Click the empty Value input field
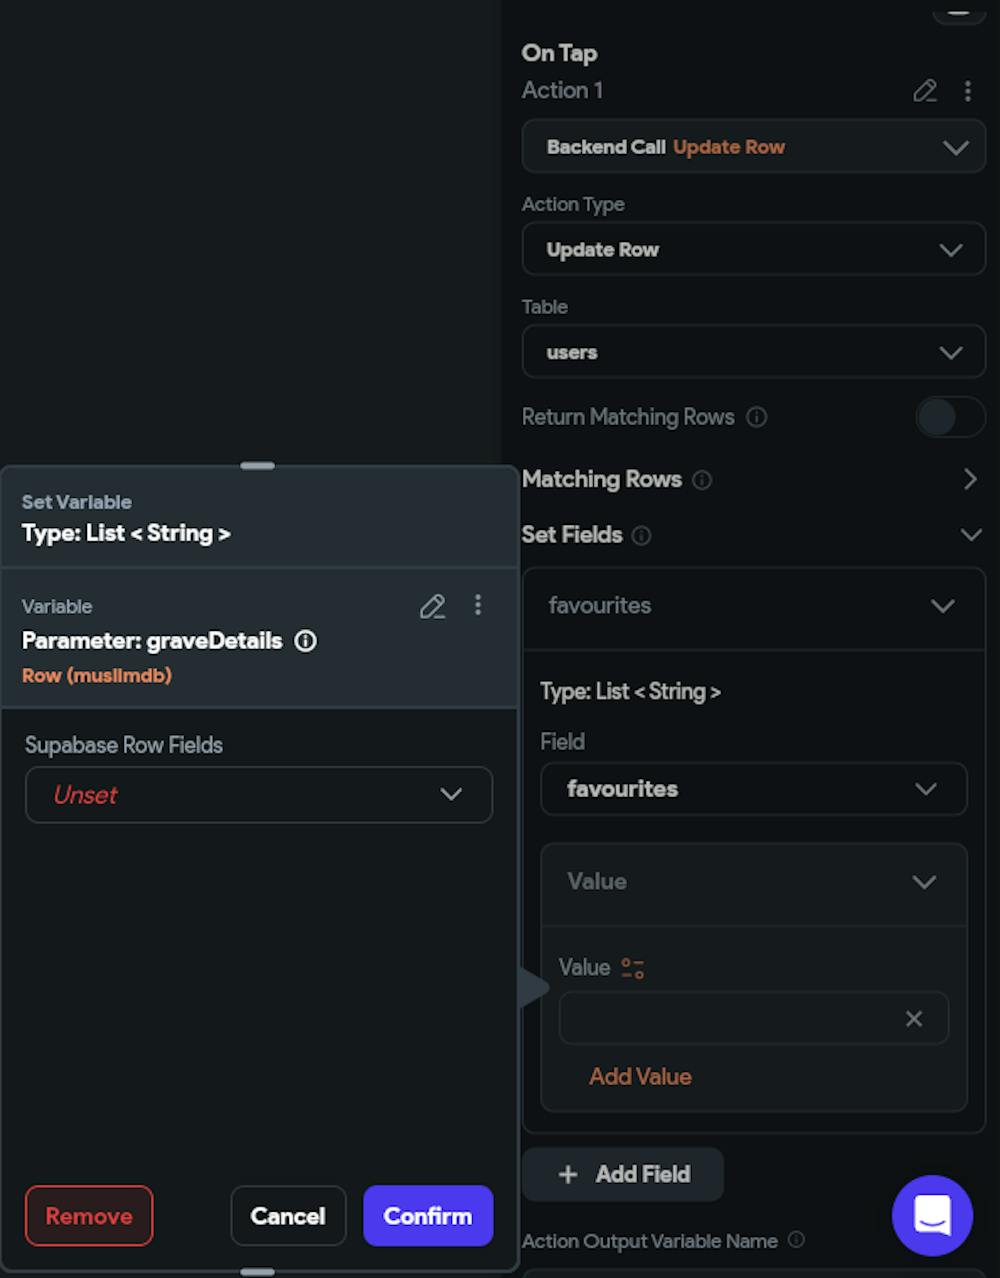 click(727, 1018)
